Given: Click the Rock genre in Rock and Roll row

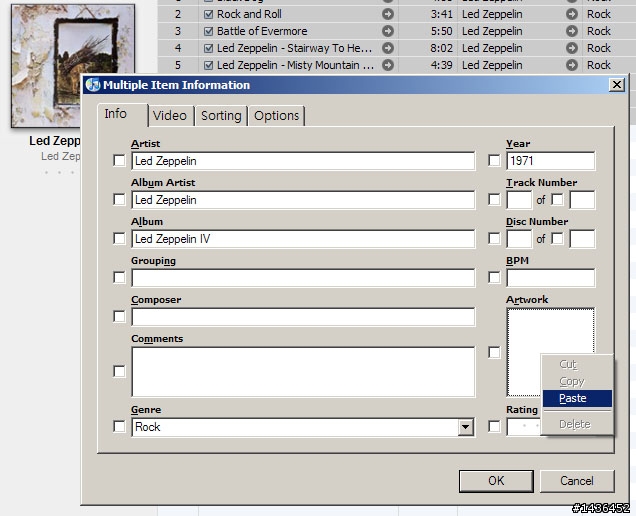Looking at the screenshot, I should (599, 14).
